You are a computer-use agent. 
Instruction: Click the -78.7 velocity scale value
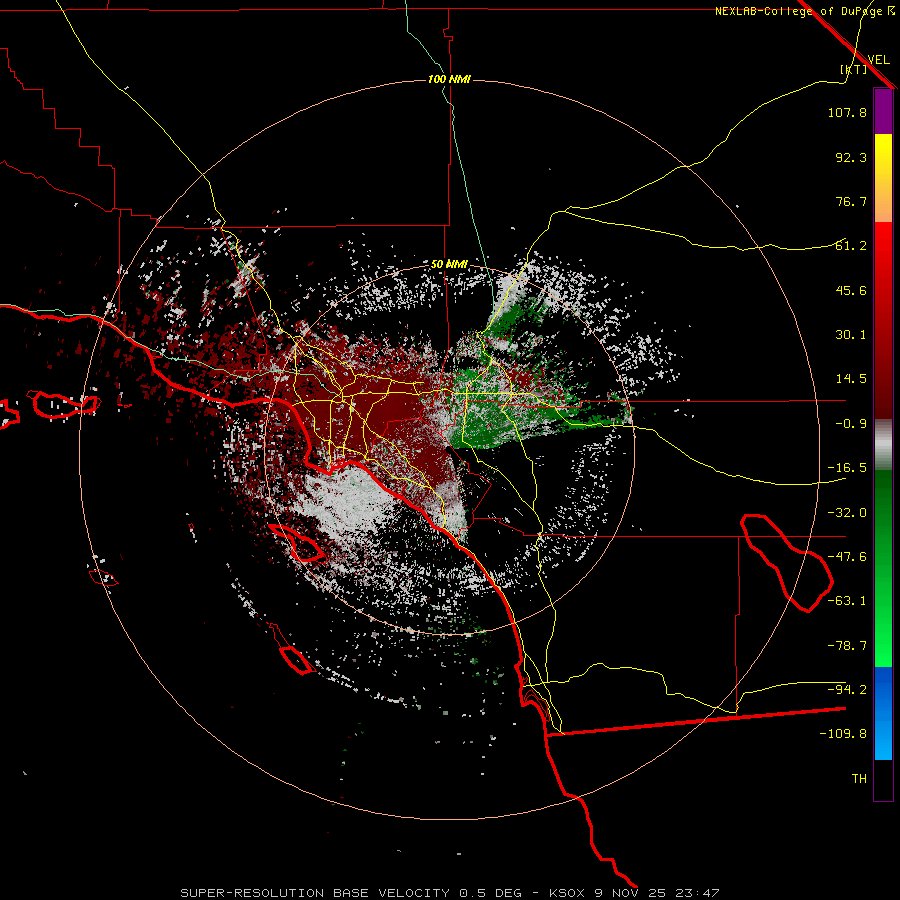(847, 646)
